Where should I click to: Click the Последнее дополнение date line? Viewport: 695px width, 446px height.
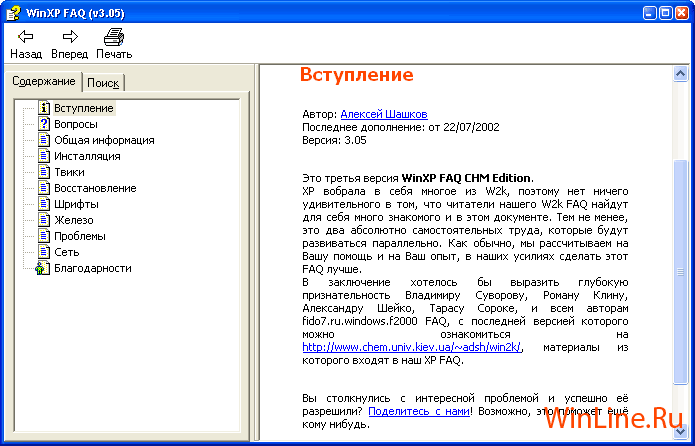click(401, 127)
